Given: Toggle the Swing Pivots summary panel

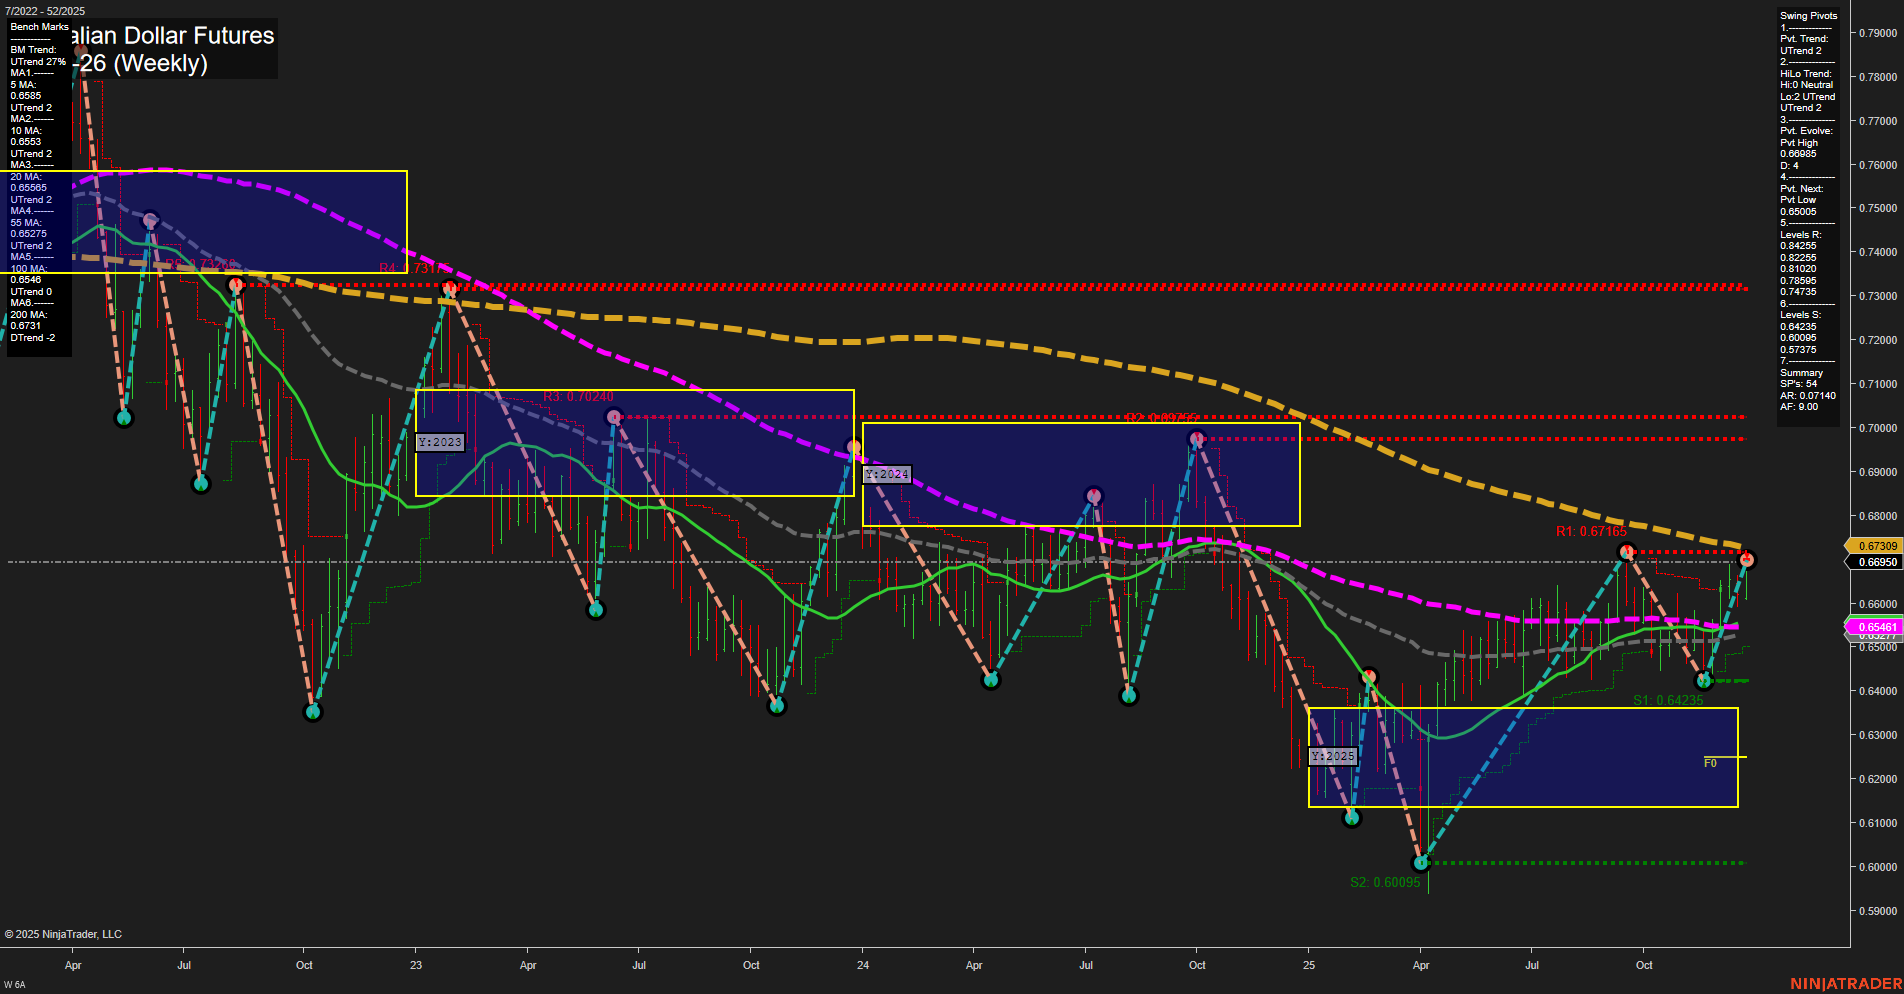Looking at the screenshot, I should pyautogui.click(x=1806, y=15).
